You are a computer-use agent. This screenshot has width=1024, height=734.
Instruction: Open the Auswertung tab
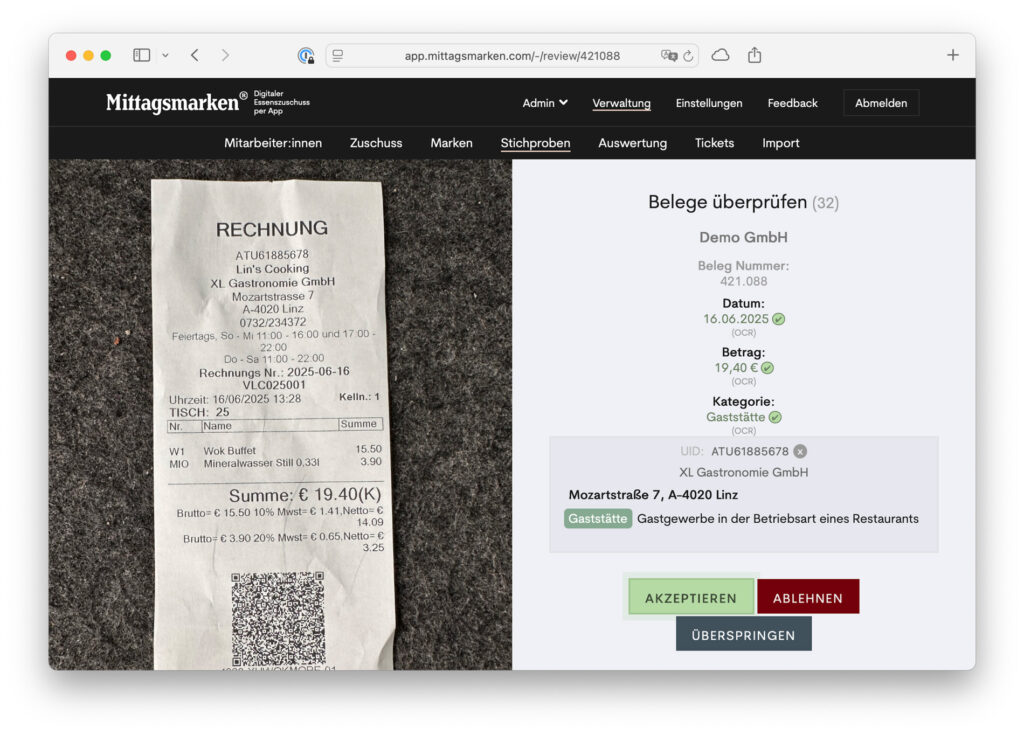pyautogui.click(x=632, y=143)
